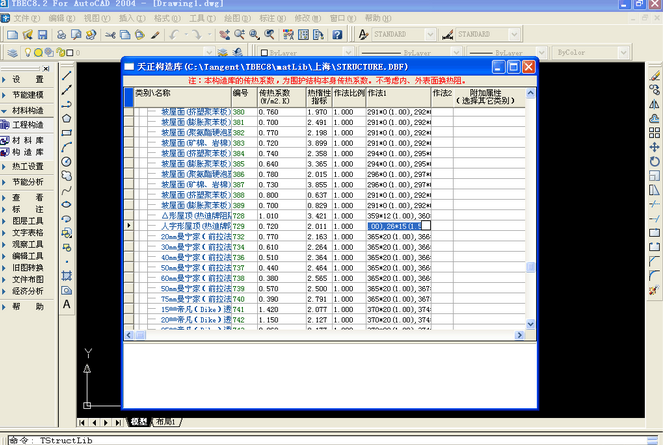
Task: Toggle the layer on/off lightbulb icon
Action: 28,53
